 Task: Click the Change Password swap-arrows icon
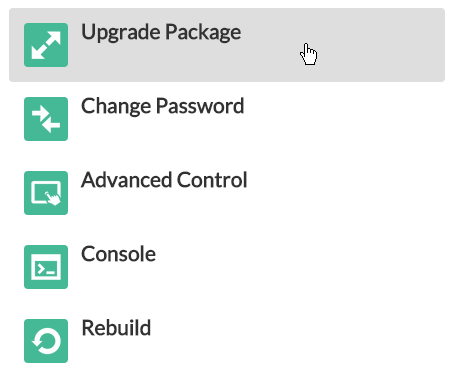tap(46, 119)
